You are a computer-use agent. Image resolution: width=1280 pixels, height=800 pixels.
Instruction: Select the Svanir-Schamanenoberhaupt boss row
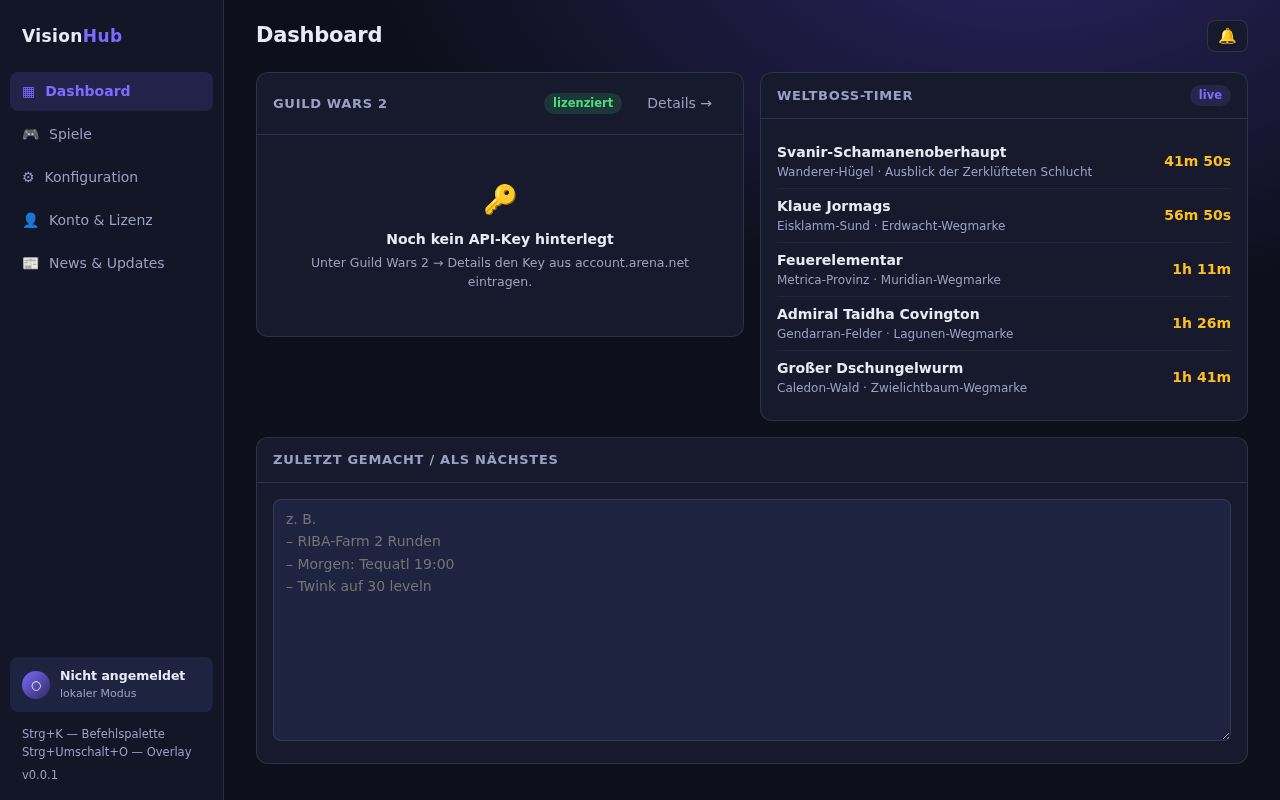pos(1004,161)
